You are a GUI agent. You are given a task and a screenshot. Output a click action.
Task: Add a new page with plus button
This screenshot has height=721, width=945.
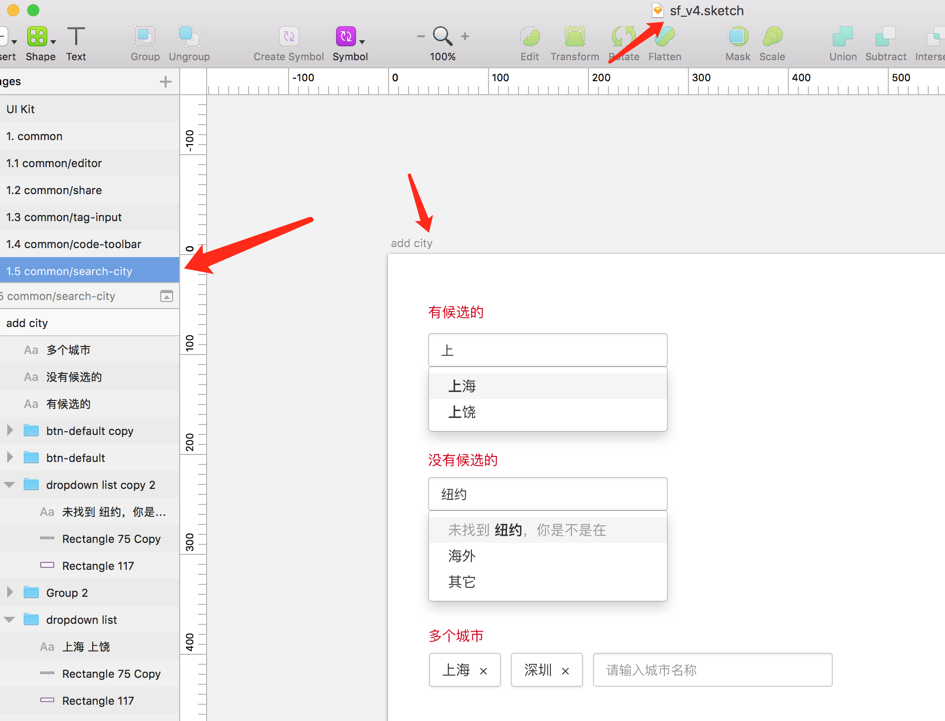(165, 82)
